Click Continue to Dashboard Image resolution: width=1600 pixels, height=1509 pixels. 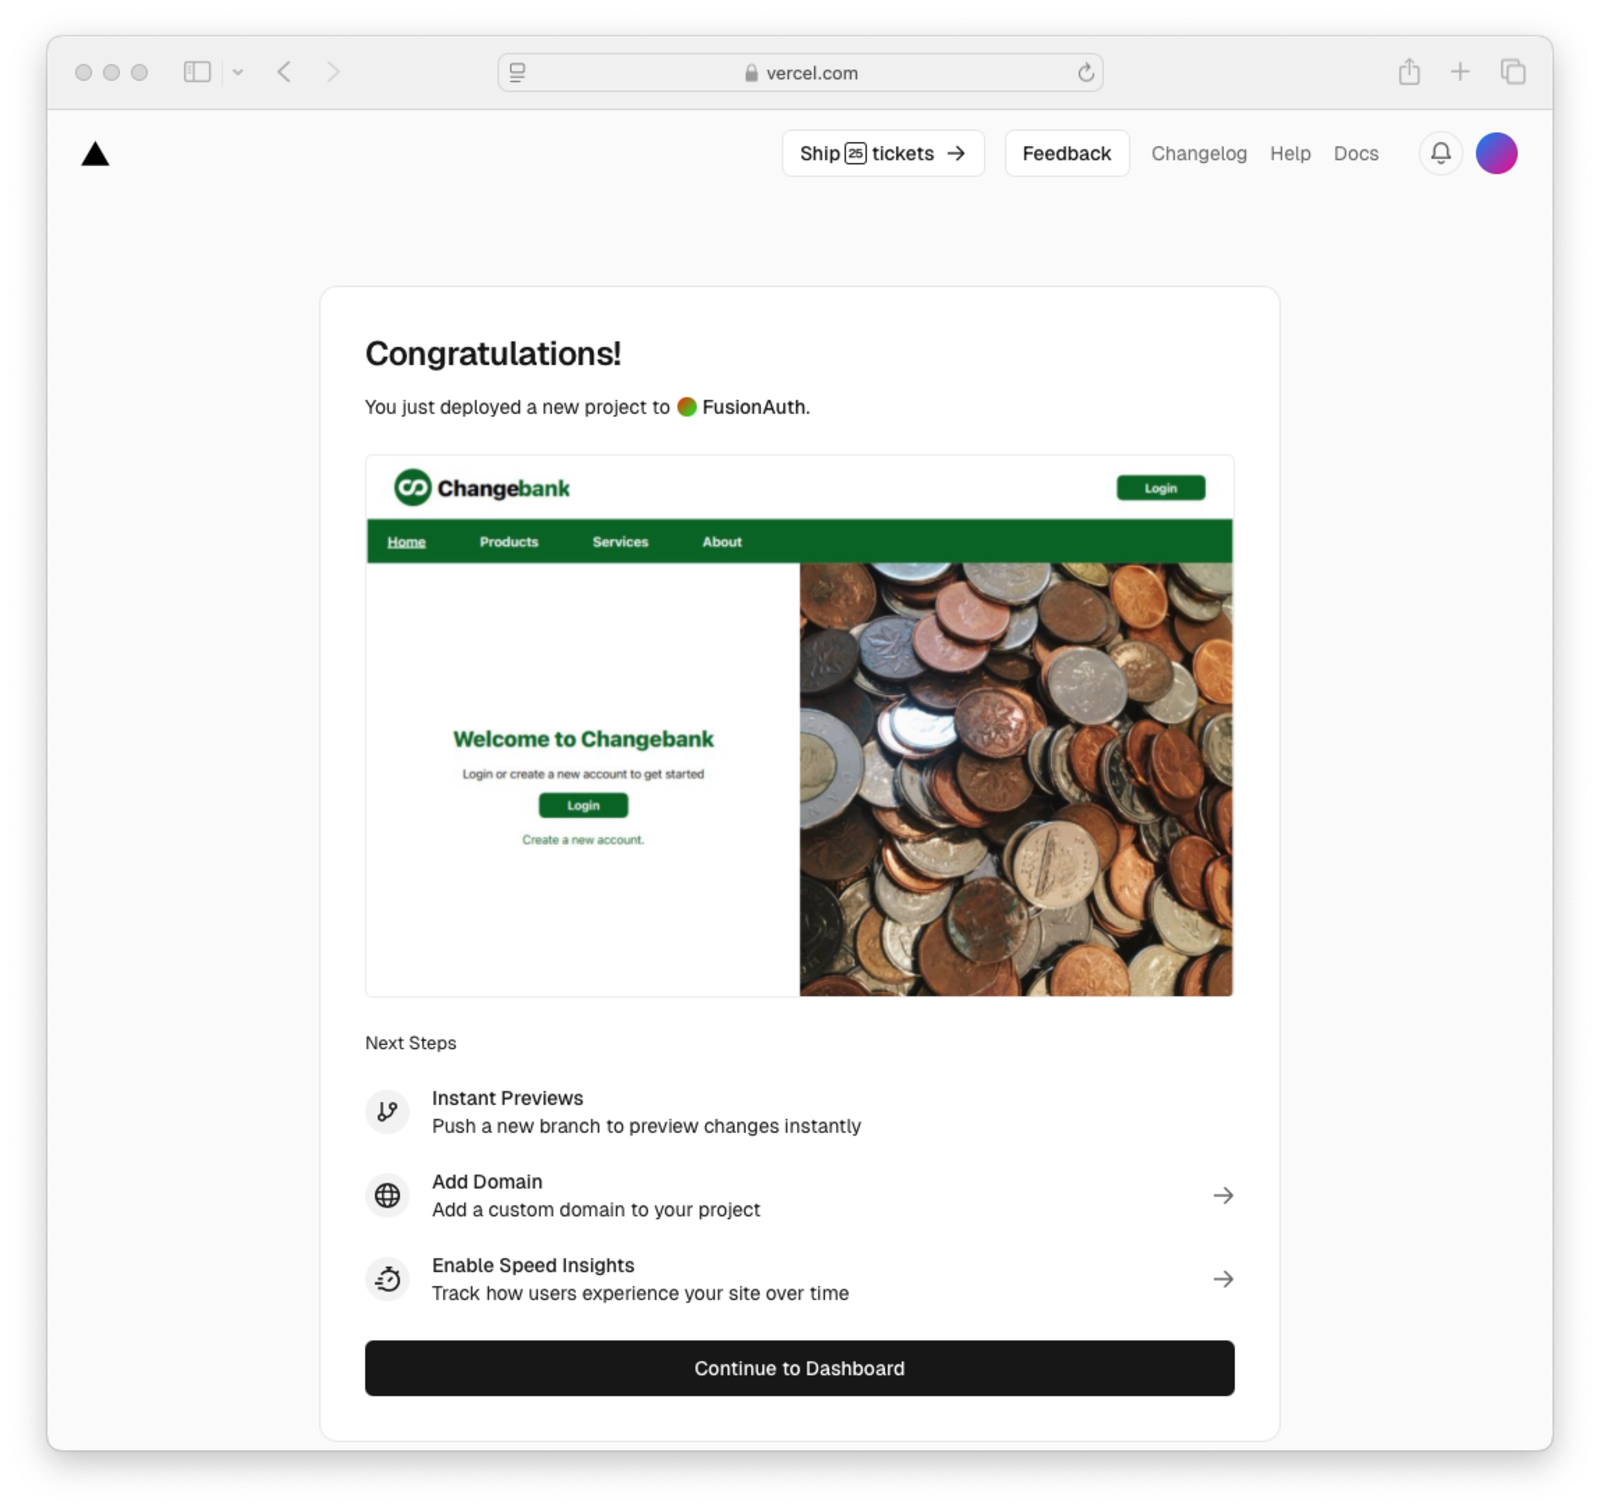(x=800, y=1368)
